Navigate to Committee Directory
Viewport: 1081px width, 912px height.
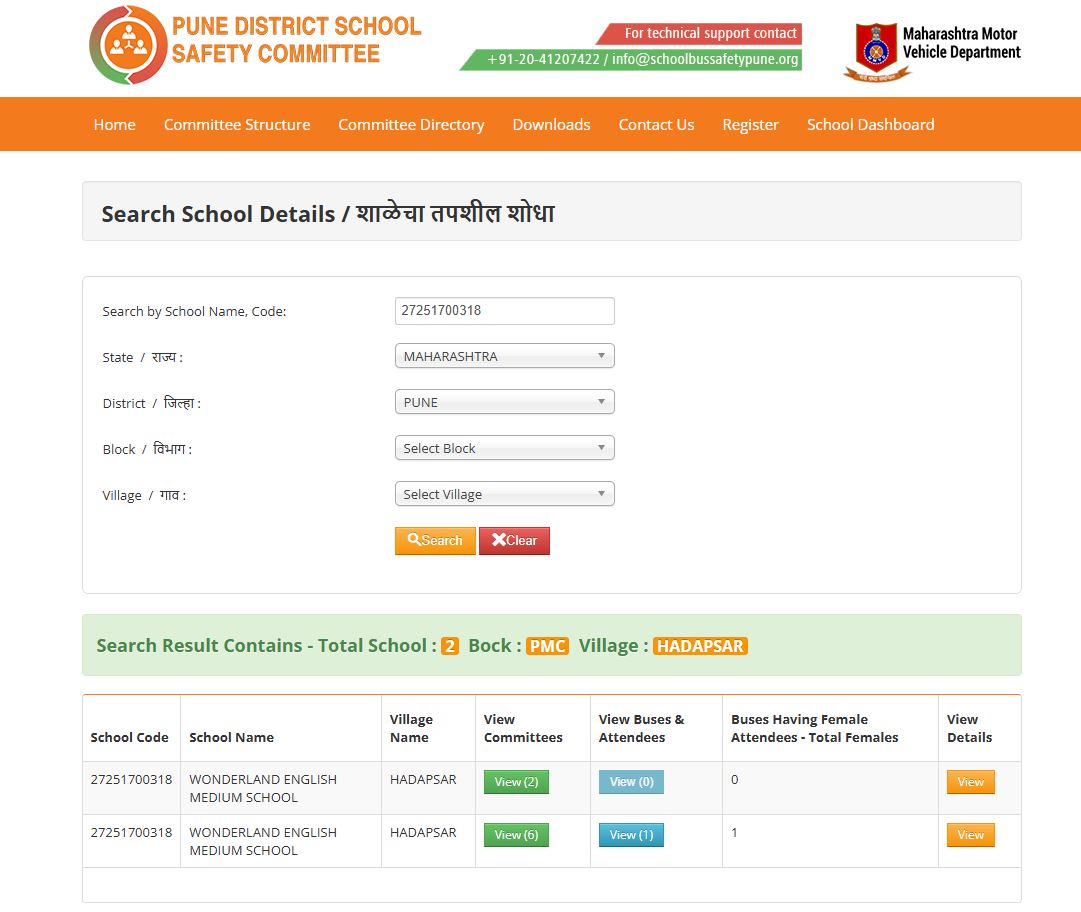click(x=411, y=124)
